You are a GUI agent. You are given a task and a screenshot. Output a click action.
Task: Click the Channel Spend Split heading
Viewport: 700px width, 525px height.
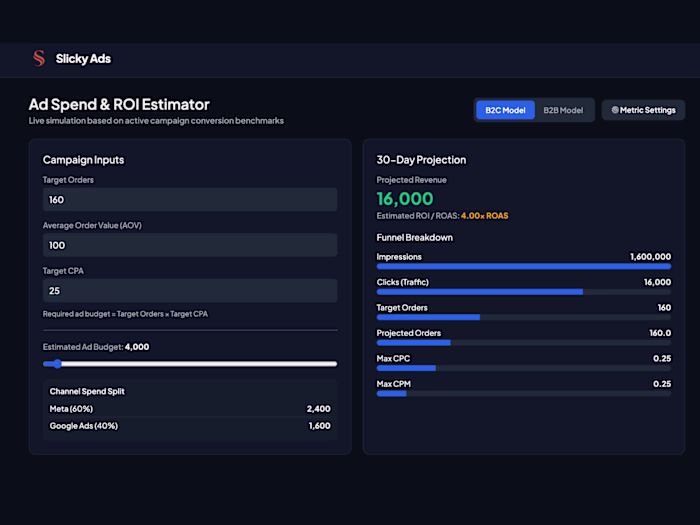[x=87, y=392]
